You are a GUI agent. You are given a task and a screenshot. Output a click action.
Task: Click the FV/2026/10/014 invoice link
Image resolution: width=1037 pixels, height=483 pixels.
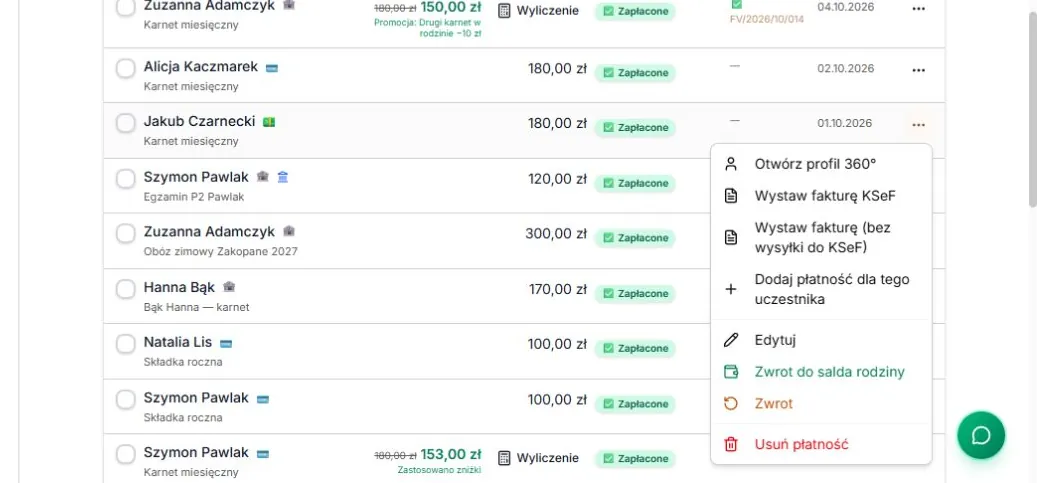[767, 19]
